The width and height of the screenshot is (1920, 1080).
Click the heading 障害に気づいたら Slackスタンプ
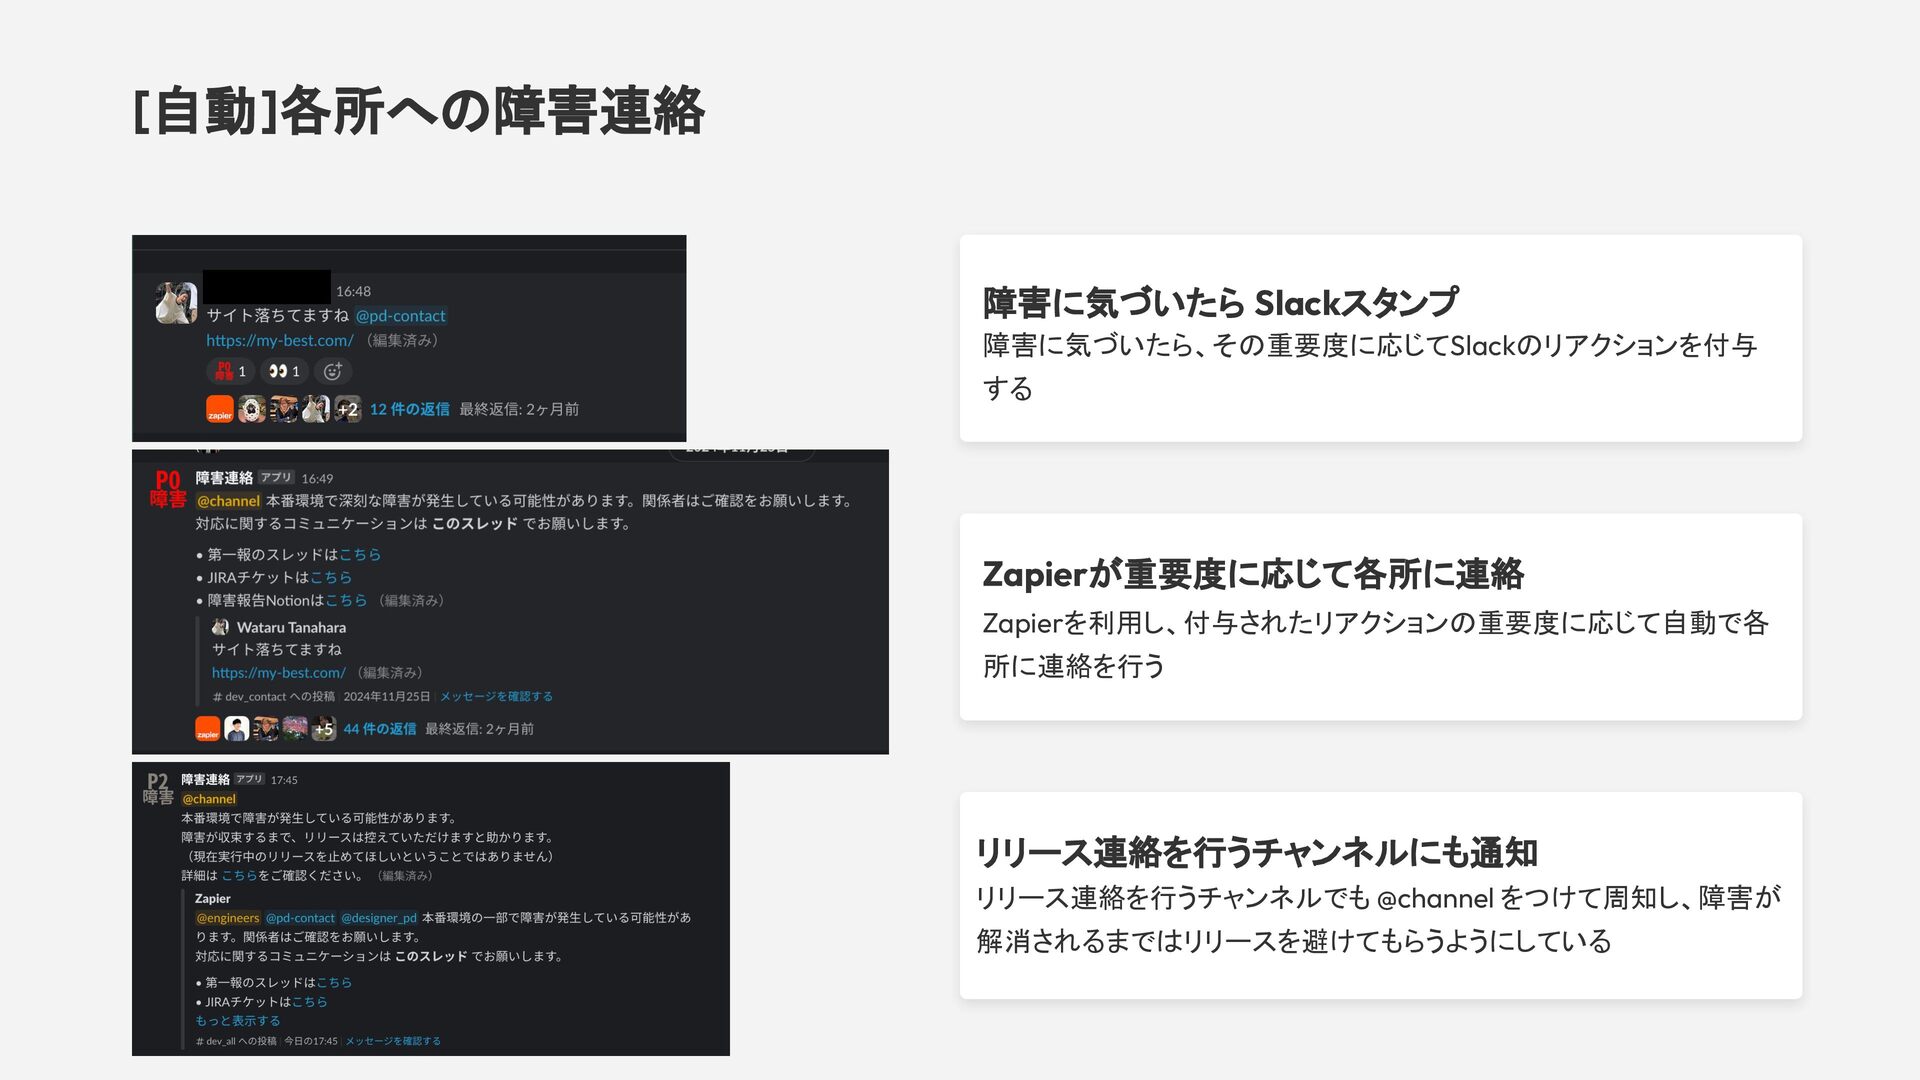1221,302
